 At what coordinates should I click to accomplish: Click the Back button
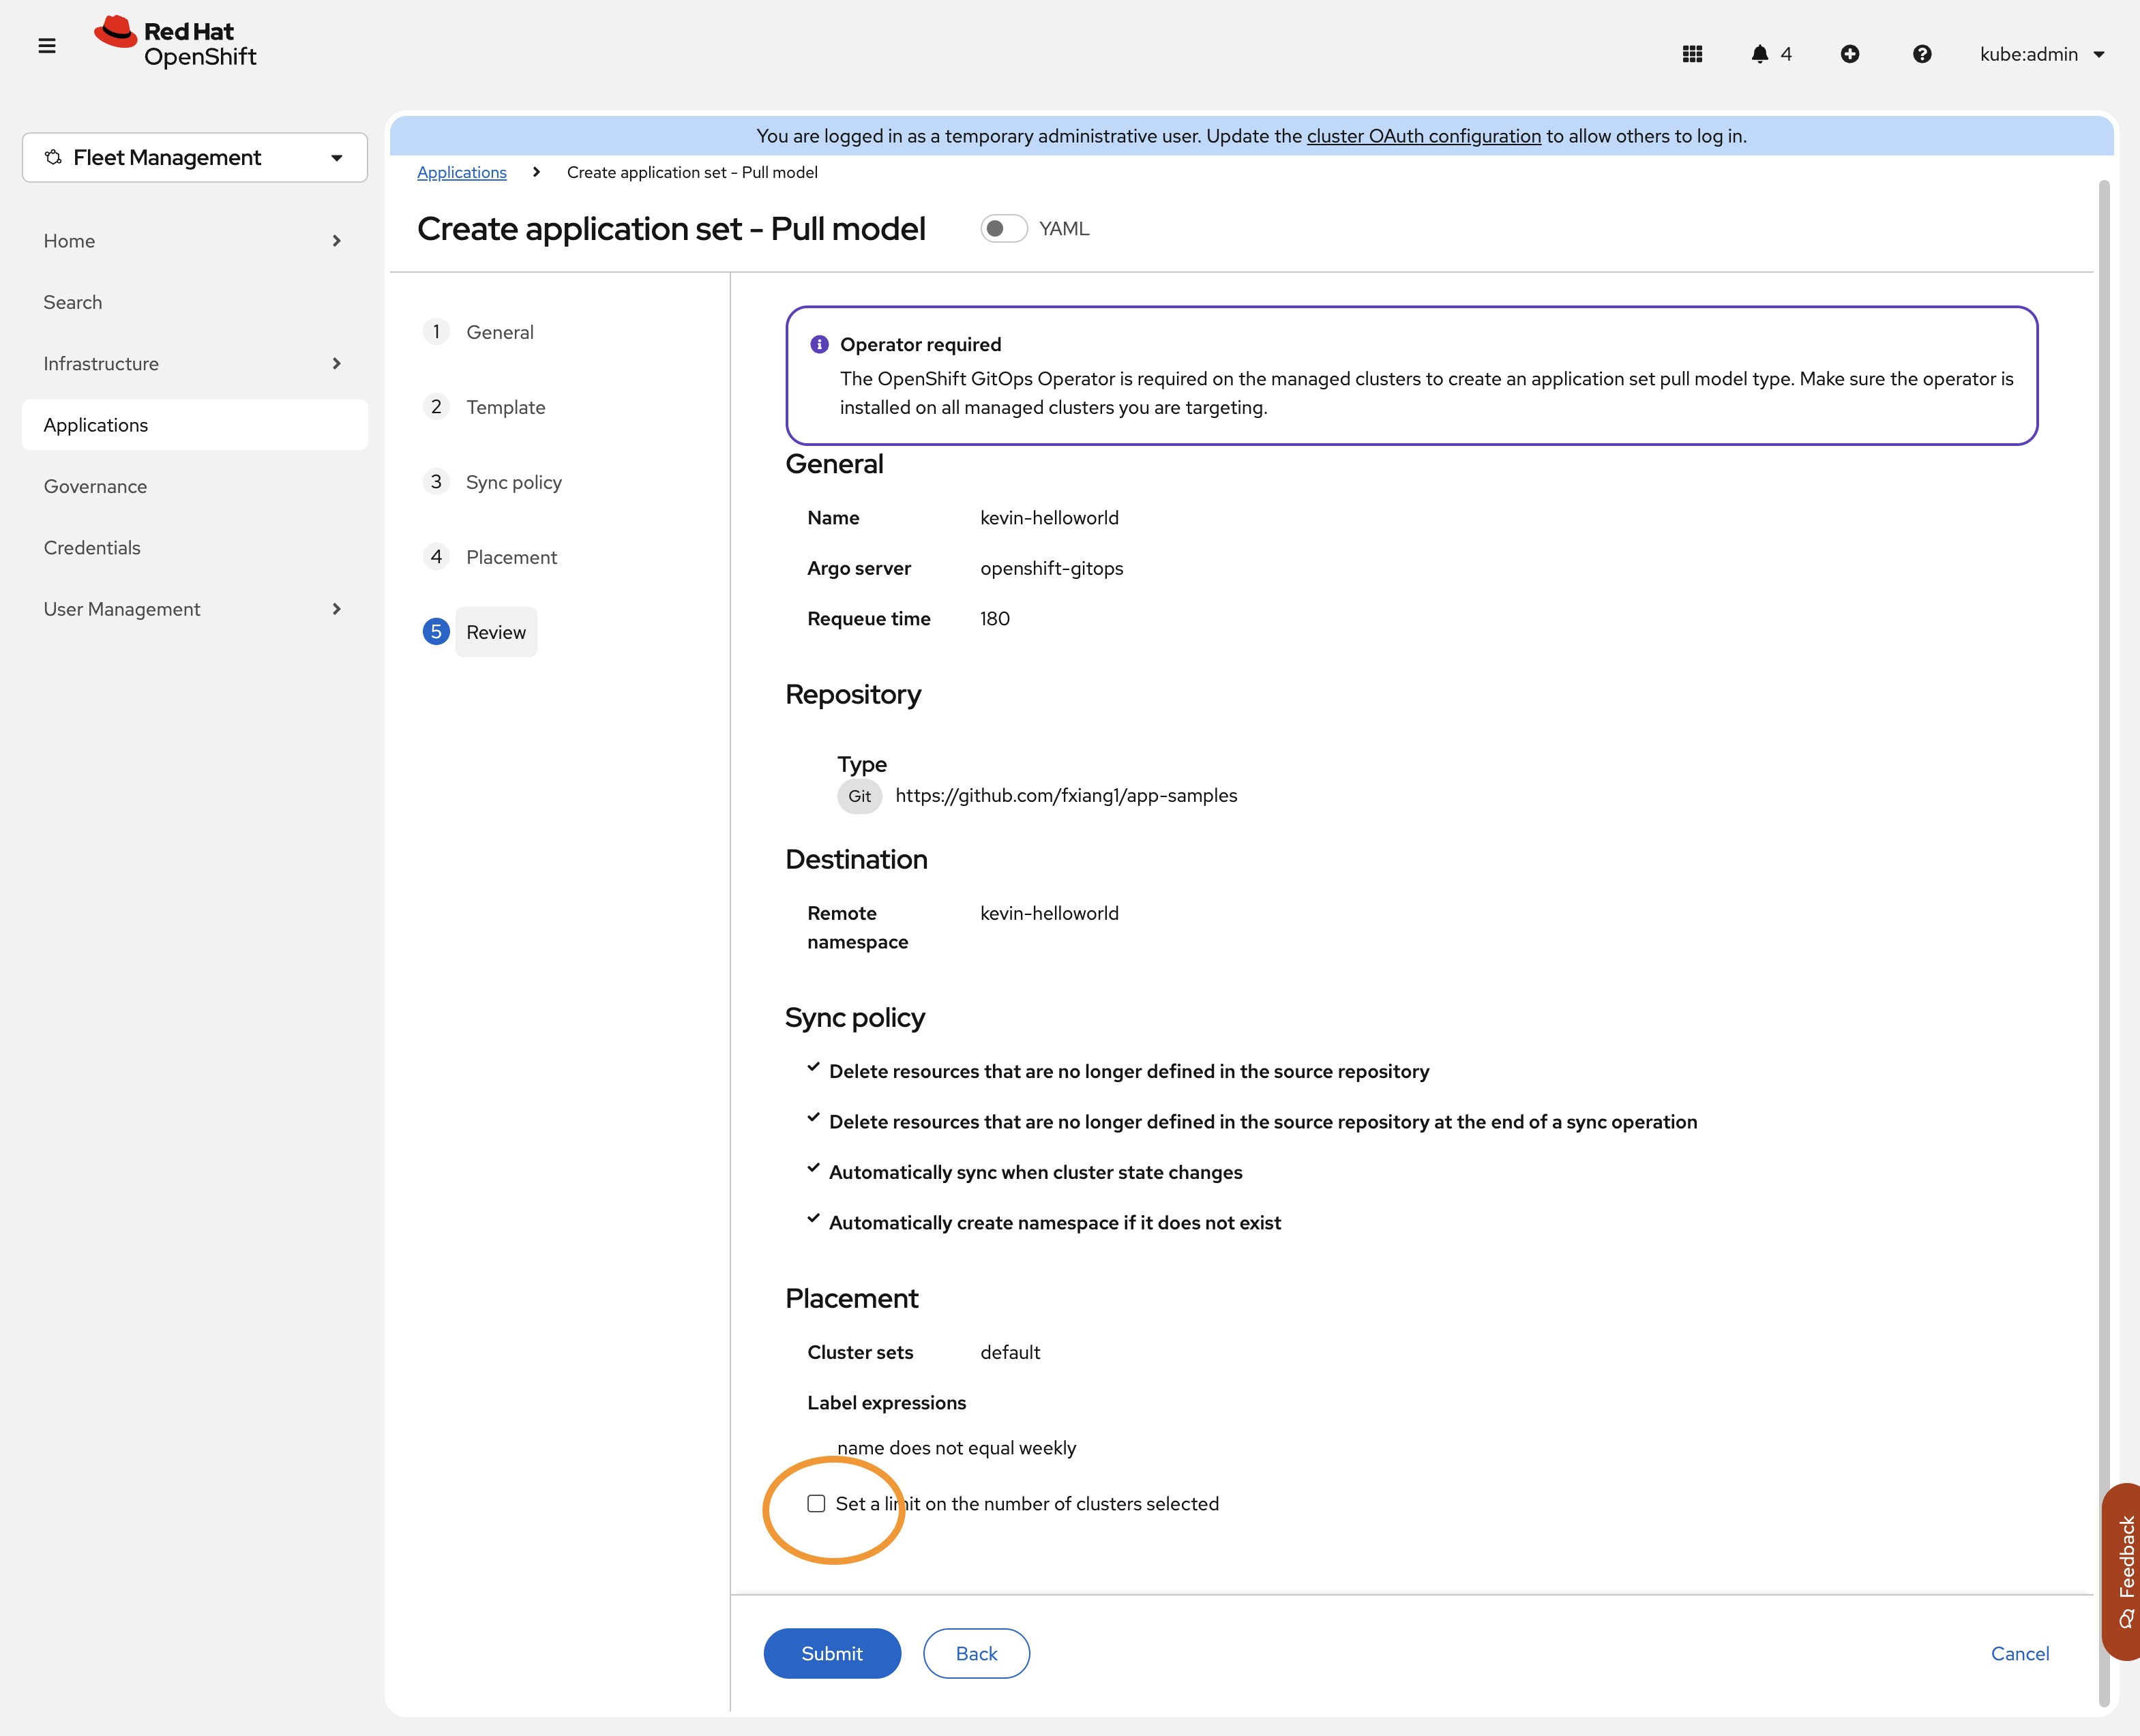[976, 1653]
